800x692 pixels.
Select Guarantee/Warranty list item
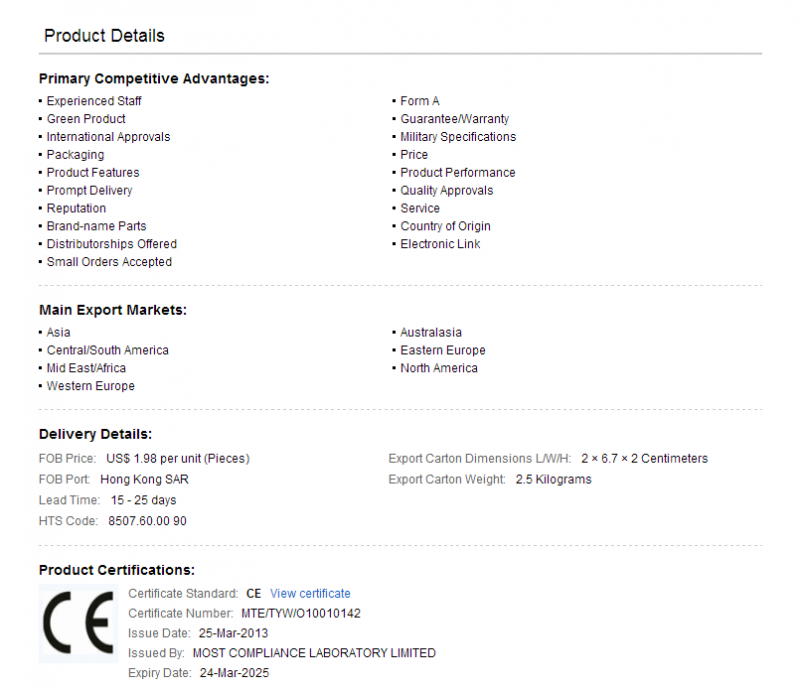click(x=454, y=119)
